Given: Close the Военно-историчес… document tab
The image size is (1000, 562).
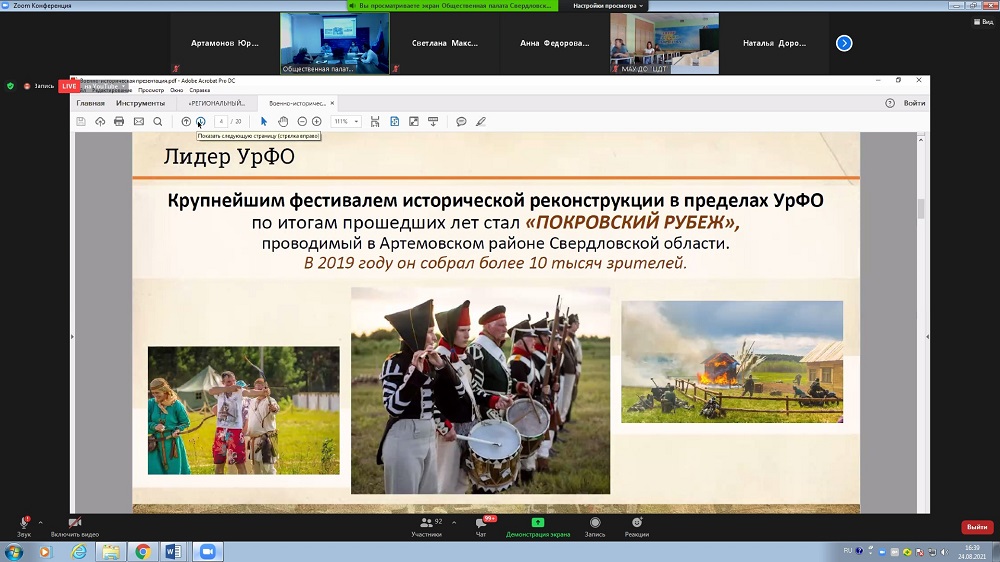Looking at the screenshot, I should coord(332,103).
